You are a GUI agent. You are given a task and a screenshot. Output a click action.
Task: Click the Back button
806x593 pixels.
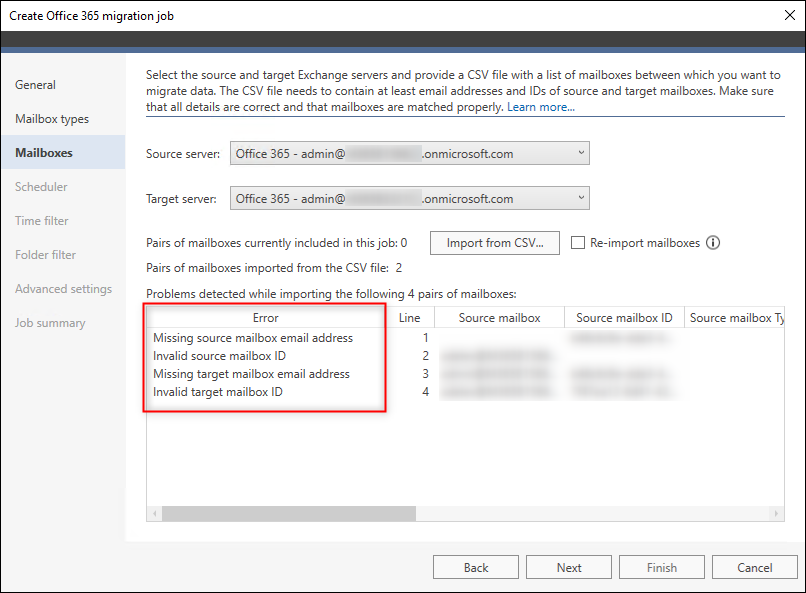476,567
